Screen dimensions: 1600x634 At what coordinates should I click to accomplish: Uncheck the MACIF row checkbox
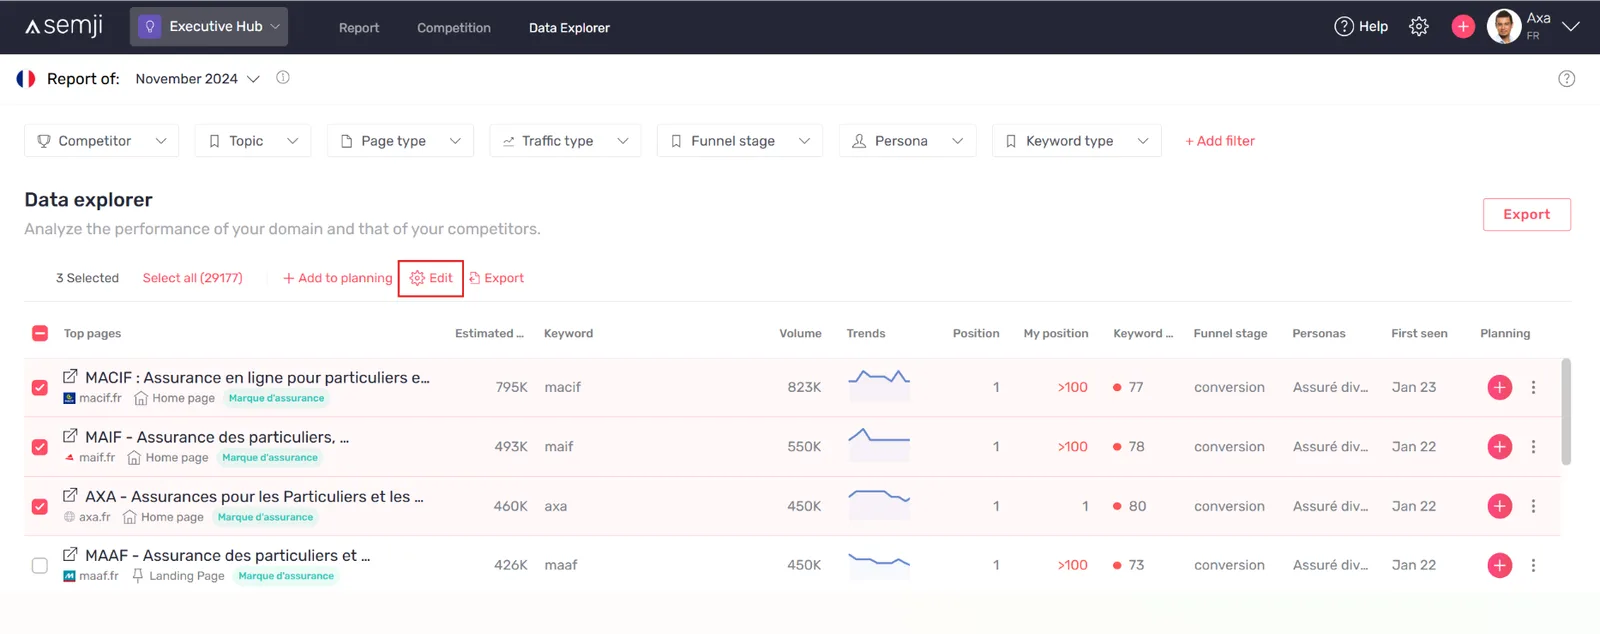point(40,387)
